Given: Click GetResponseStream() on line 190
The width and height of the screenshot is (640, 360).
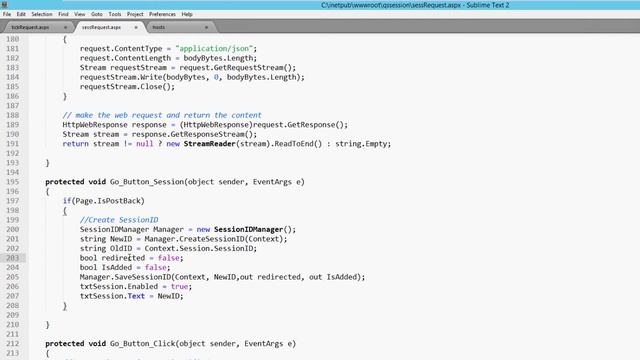Looking at the screenshot, I should click(x=212, y=134).
